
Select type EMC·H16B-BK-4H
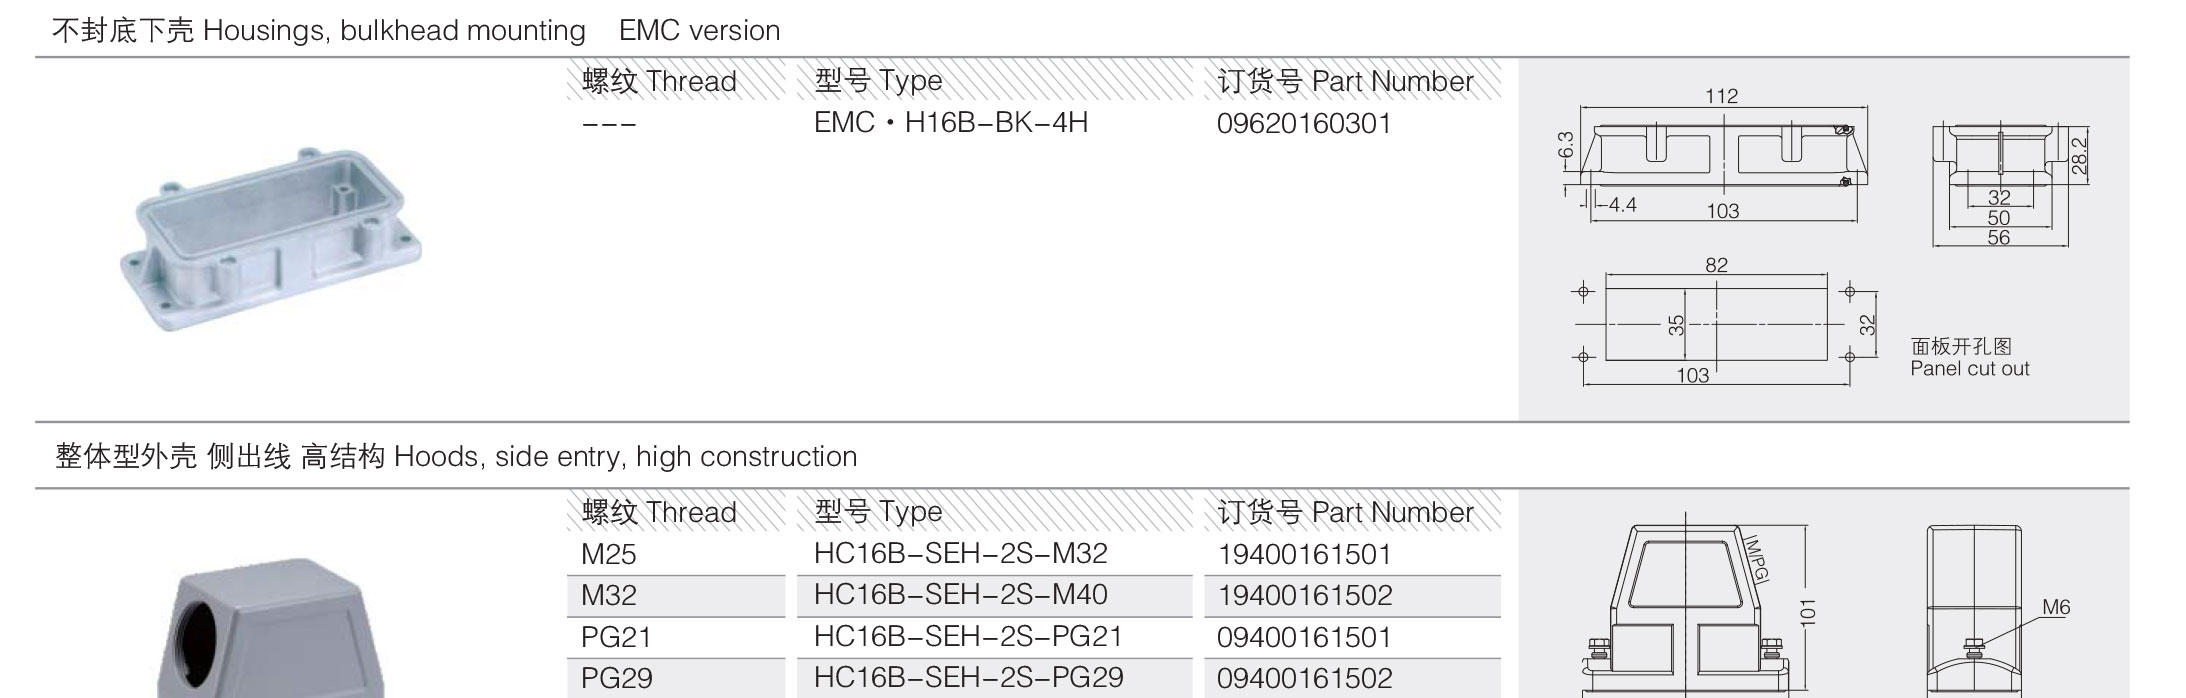[950, 123]
